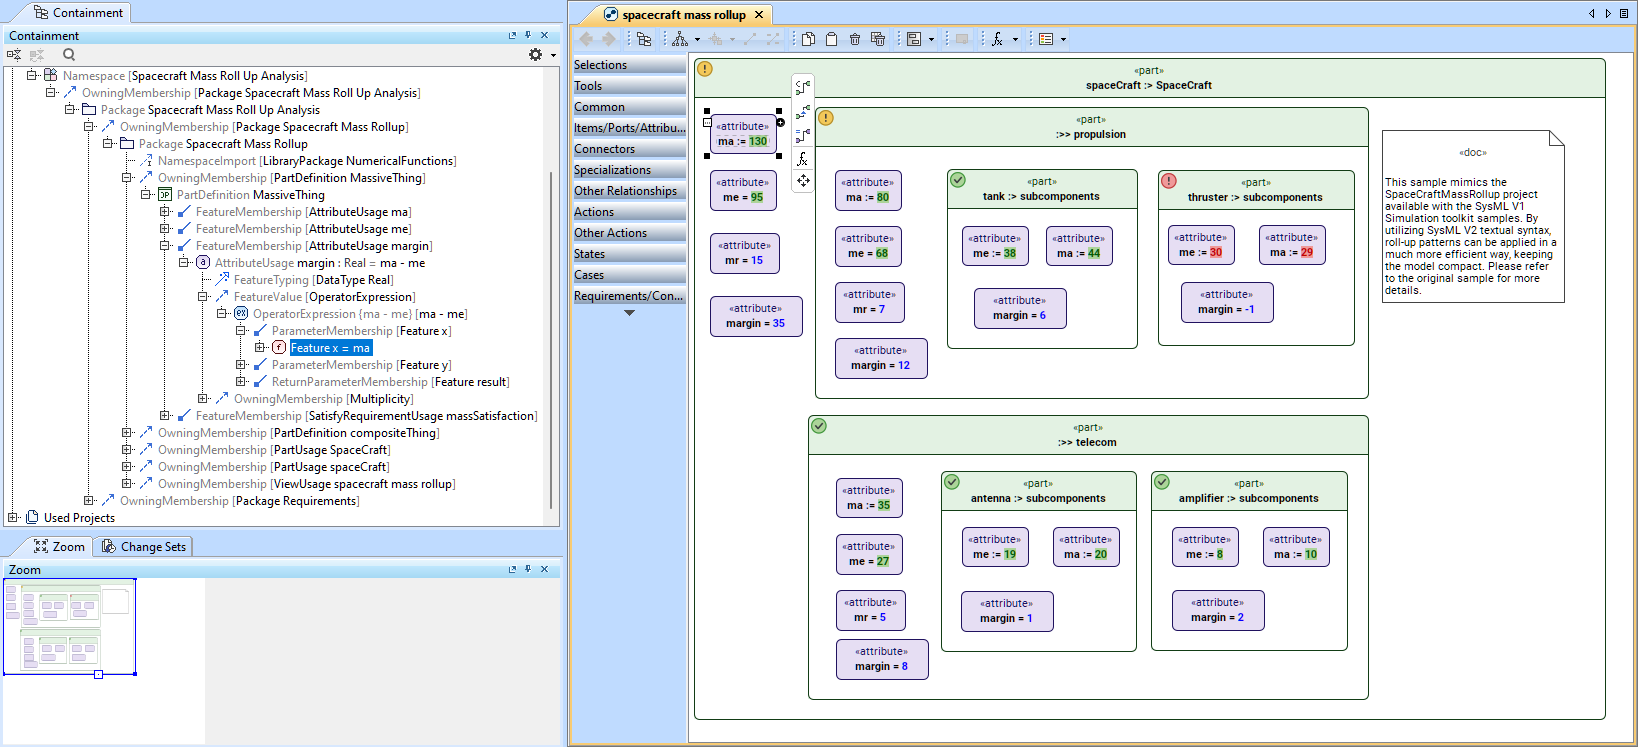1638x747 pixels.
Task: Open the layout dropdown arrow in diagram toolbar
Action: point(697,40)
